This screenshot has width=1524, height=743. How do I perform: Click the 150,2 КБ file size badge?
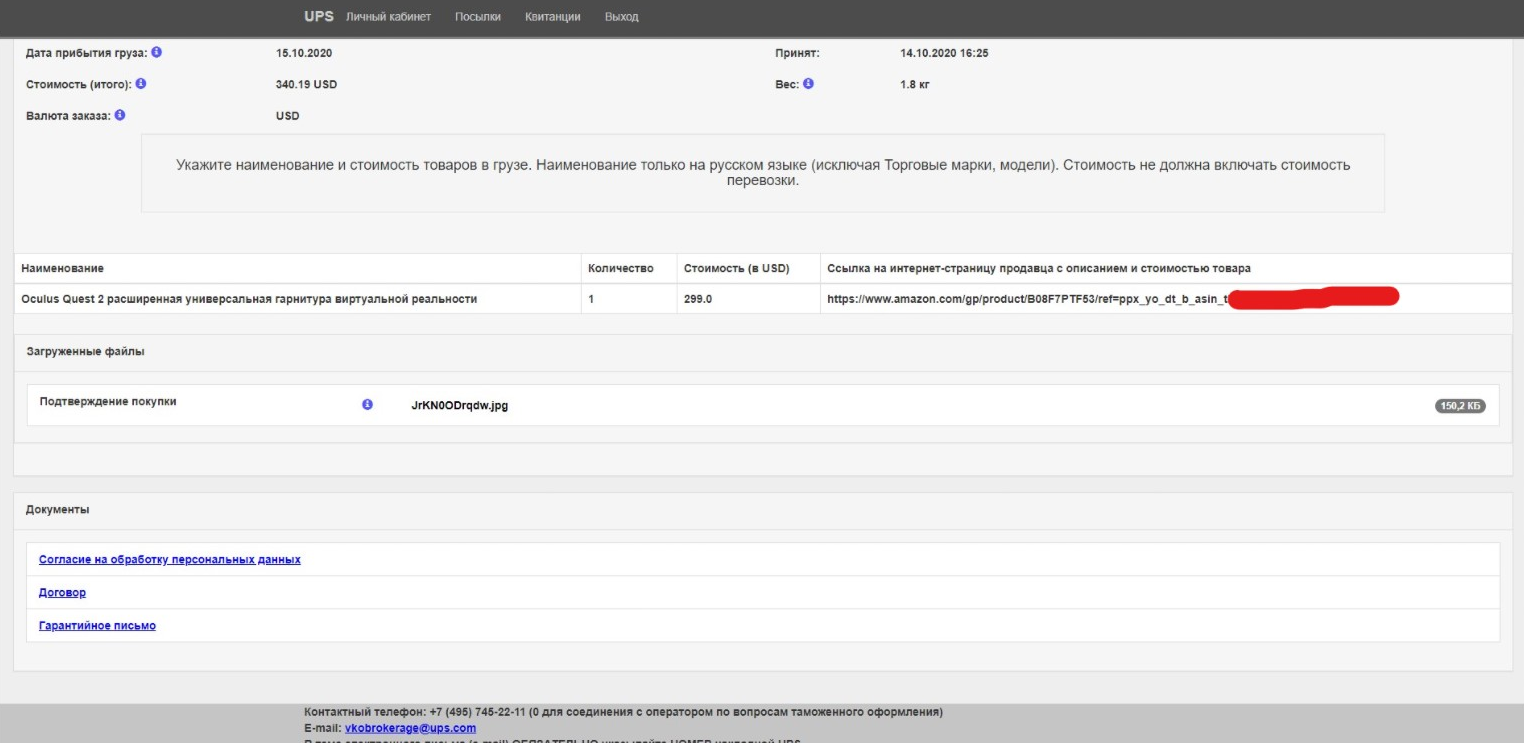1461,406
